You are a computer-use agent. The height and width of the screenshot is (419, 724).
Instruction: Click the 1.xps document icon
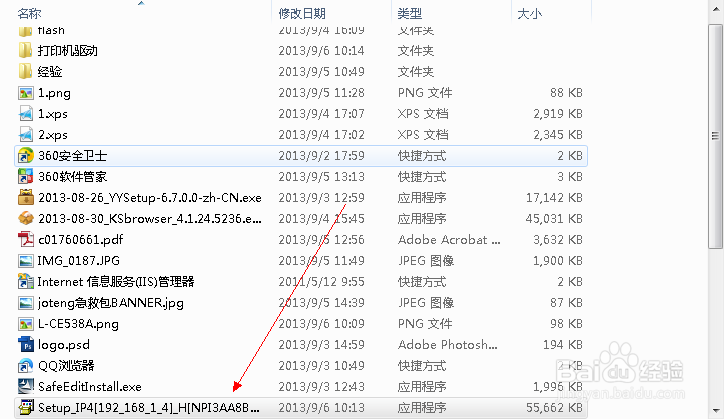click(x=25, y=114)
